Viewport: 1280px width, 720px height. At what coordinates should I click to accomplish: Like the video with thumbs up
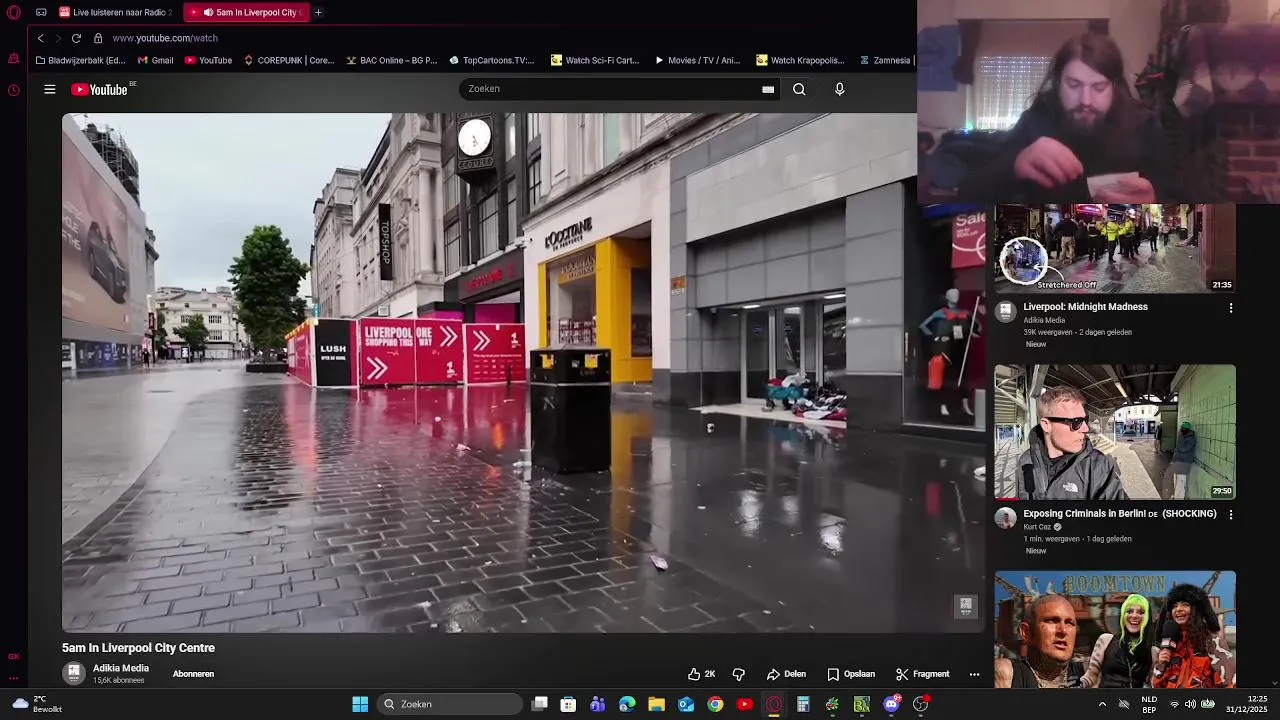[701, 674]
